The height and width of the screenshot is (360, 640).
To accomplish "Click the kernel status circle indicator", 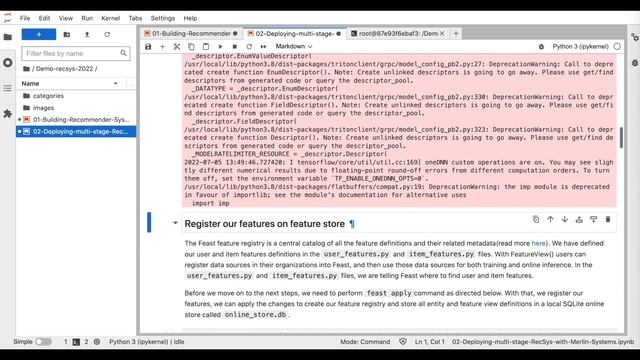I will 617,47.
